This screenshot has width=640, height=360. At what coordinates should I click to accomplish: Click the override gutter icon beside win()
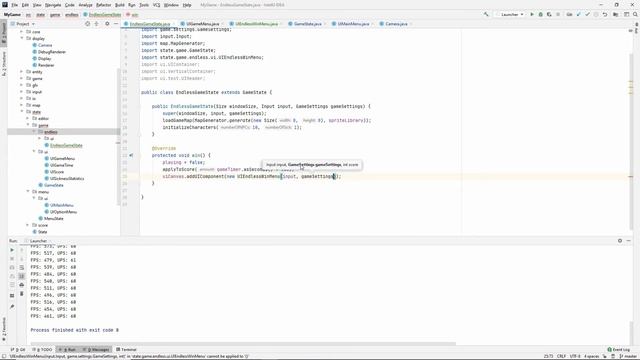131,156
